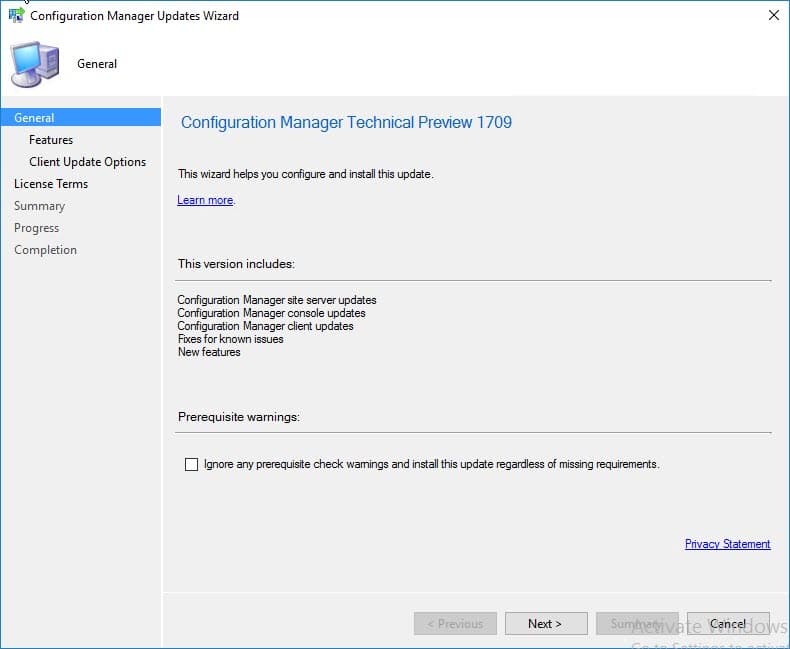Select the Progress step in sidebar
This screenshot has height=649, width=790.
coord(36,228)
